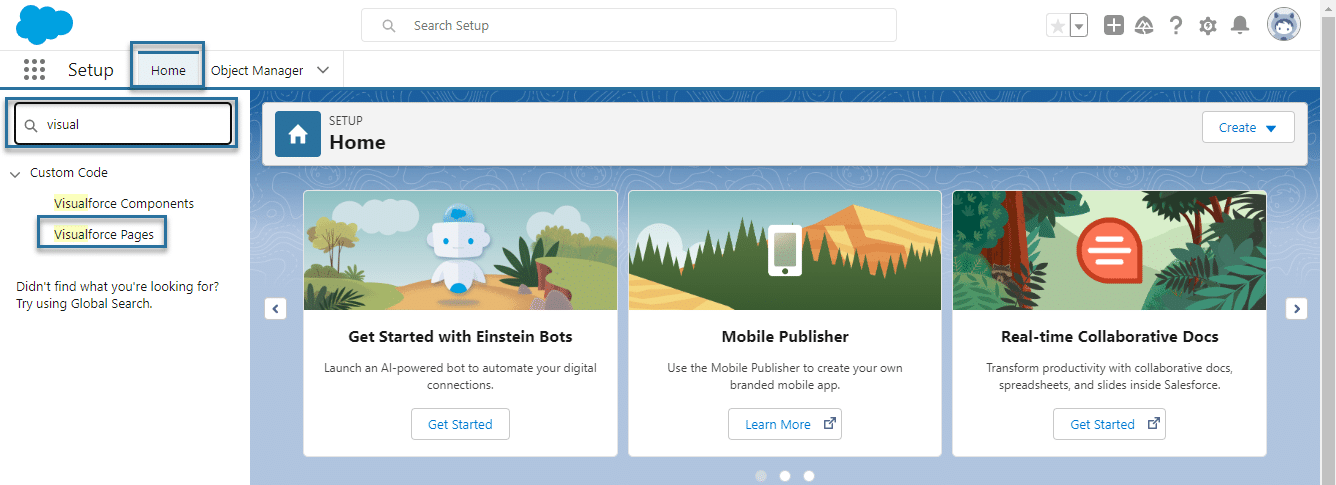The height and width of the screenshot is (485, 1336).
Task: Open the user profile avatar
Action: coord(1284,25)
